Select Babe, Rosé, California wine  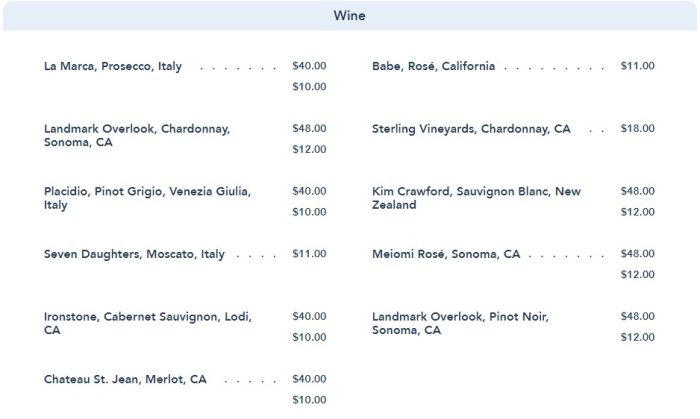(433, 67)
